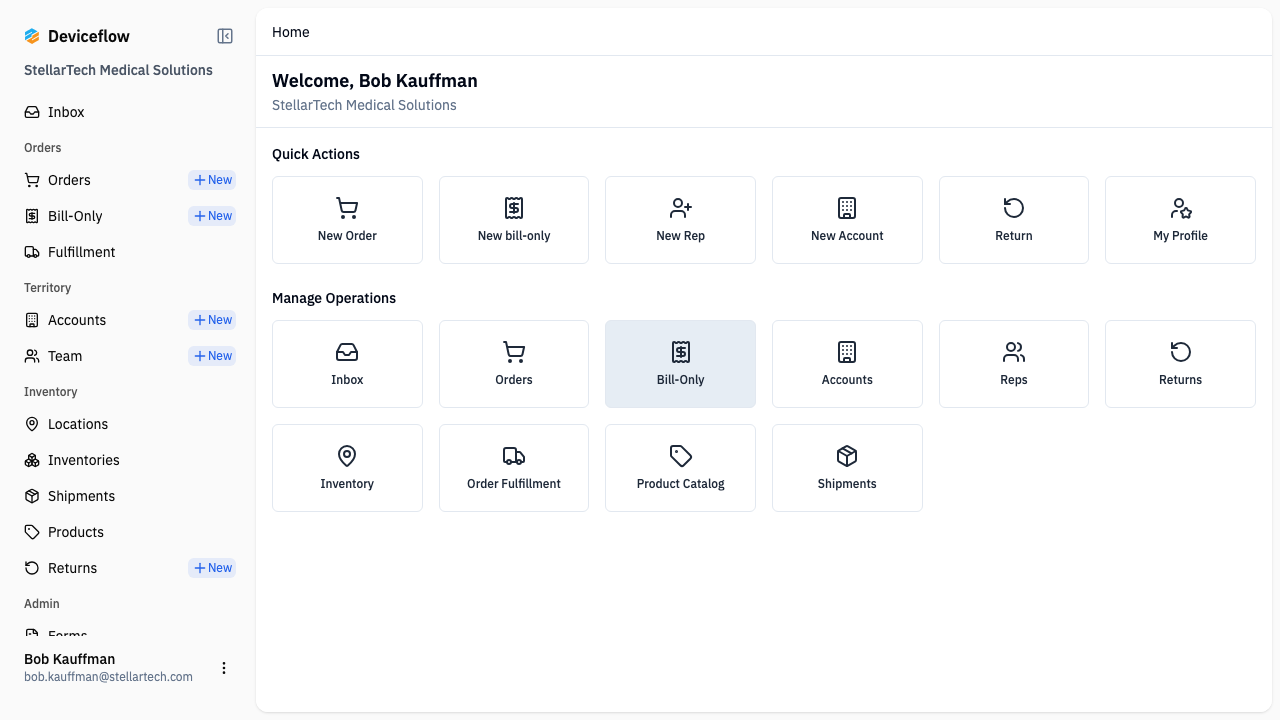Click the +New badge beside Bill-Only
Screen dimensions: 1280x720
[x=212, y=216]
